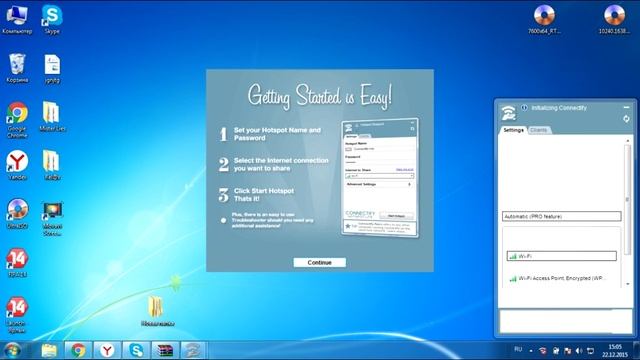Image resolution: width=640 pixels, height=360 pixels.
Task: Select the 14 game icon with single-line label
Action: (17, 263)
